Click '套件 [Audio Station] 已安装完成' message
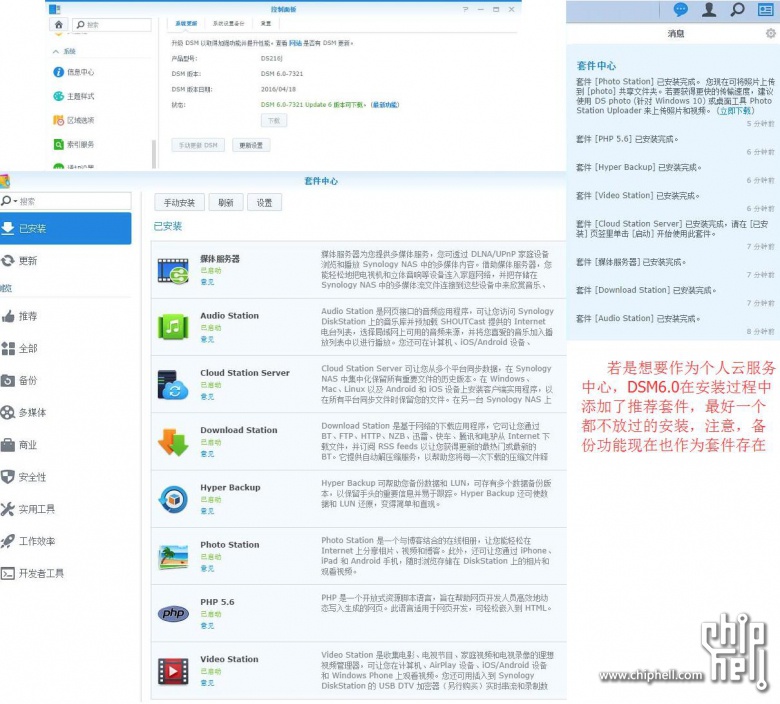780x704 pixels. coord(638,318)
